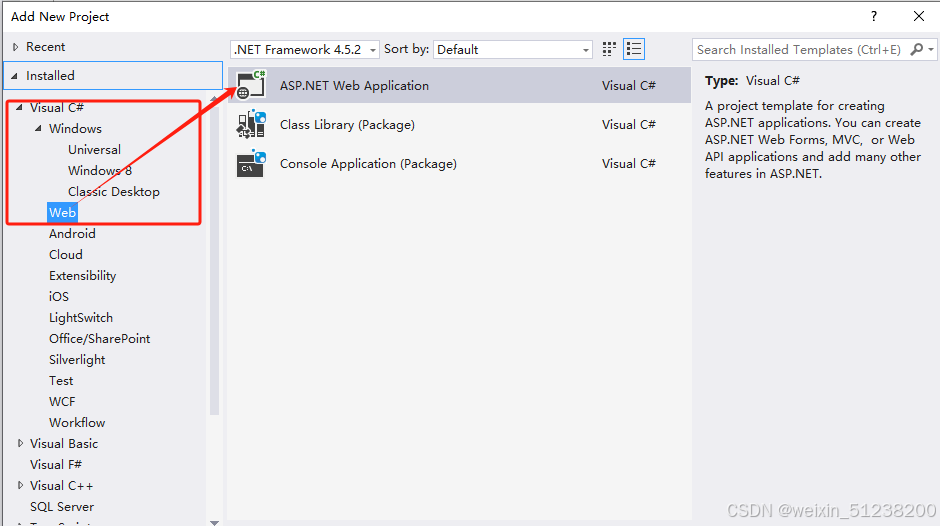Click Visual C# in Console Application row
The image size is (940, 526).
(x=629, y=164)
